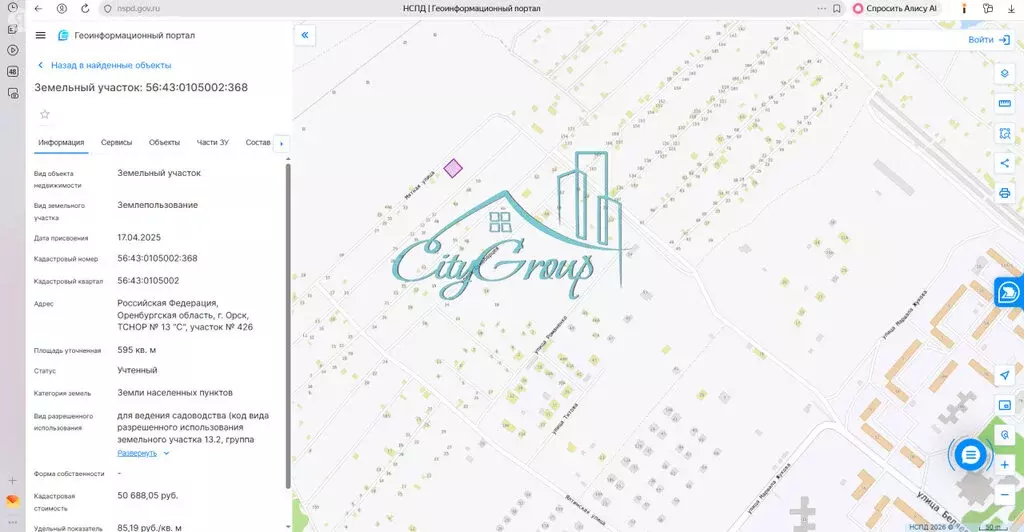1024x532 pixels.
Task: Open the browser page options three dots
Action: click(x=821, y=8)
